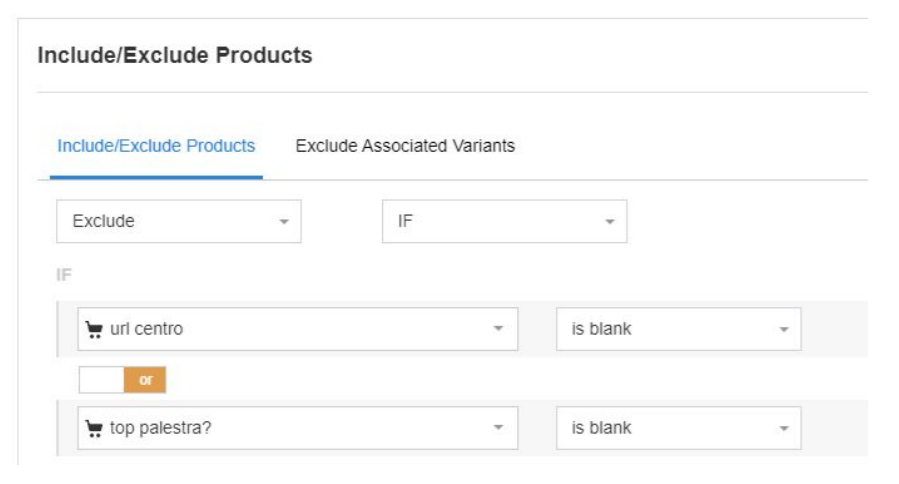This screenshot has height=484, width=899.
Task: Click the arrow on the IF dropdown
Action: (x=609, y=224)
